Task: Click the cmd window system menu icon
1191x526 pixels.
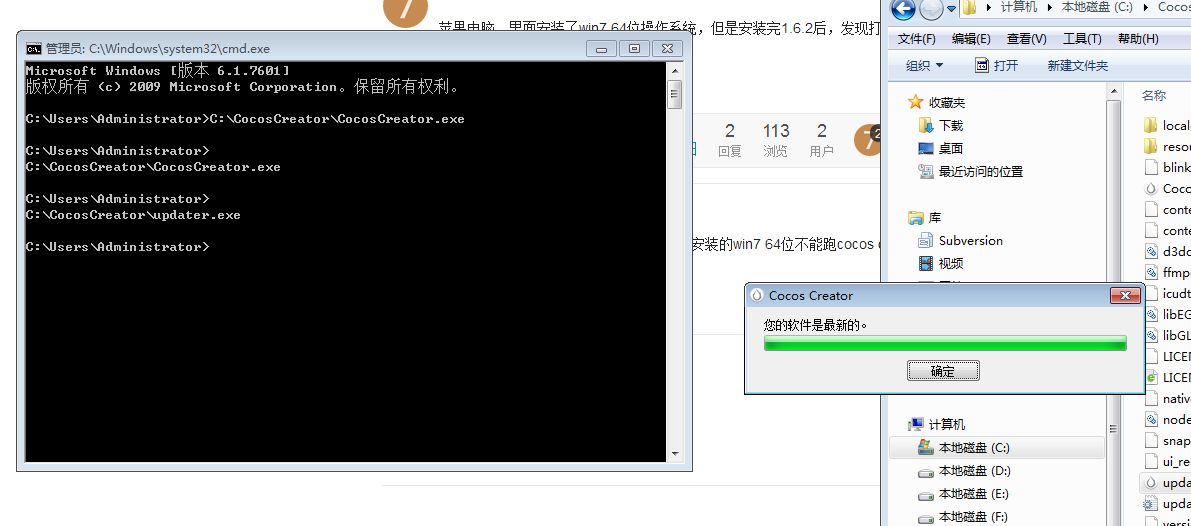Action: pos(33,49)
